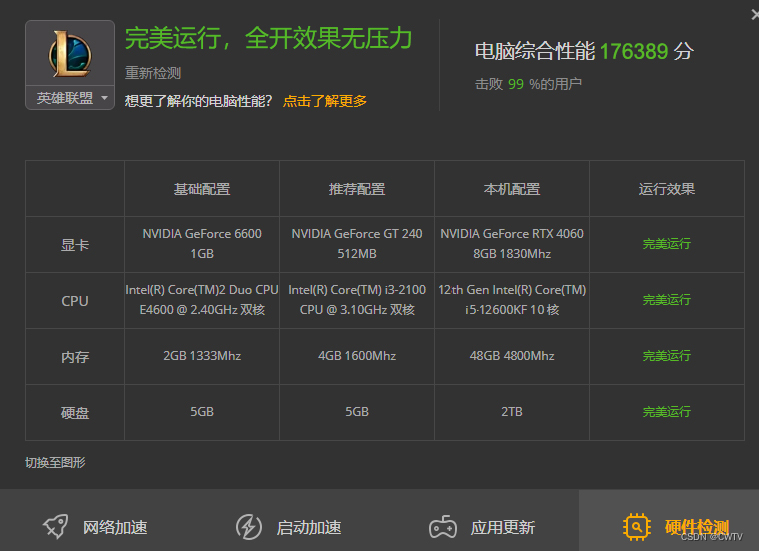759x551 pixels.
Task: Click the 2TB disk cell
Action: coord(512,412)
